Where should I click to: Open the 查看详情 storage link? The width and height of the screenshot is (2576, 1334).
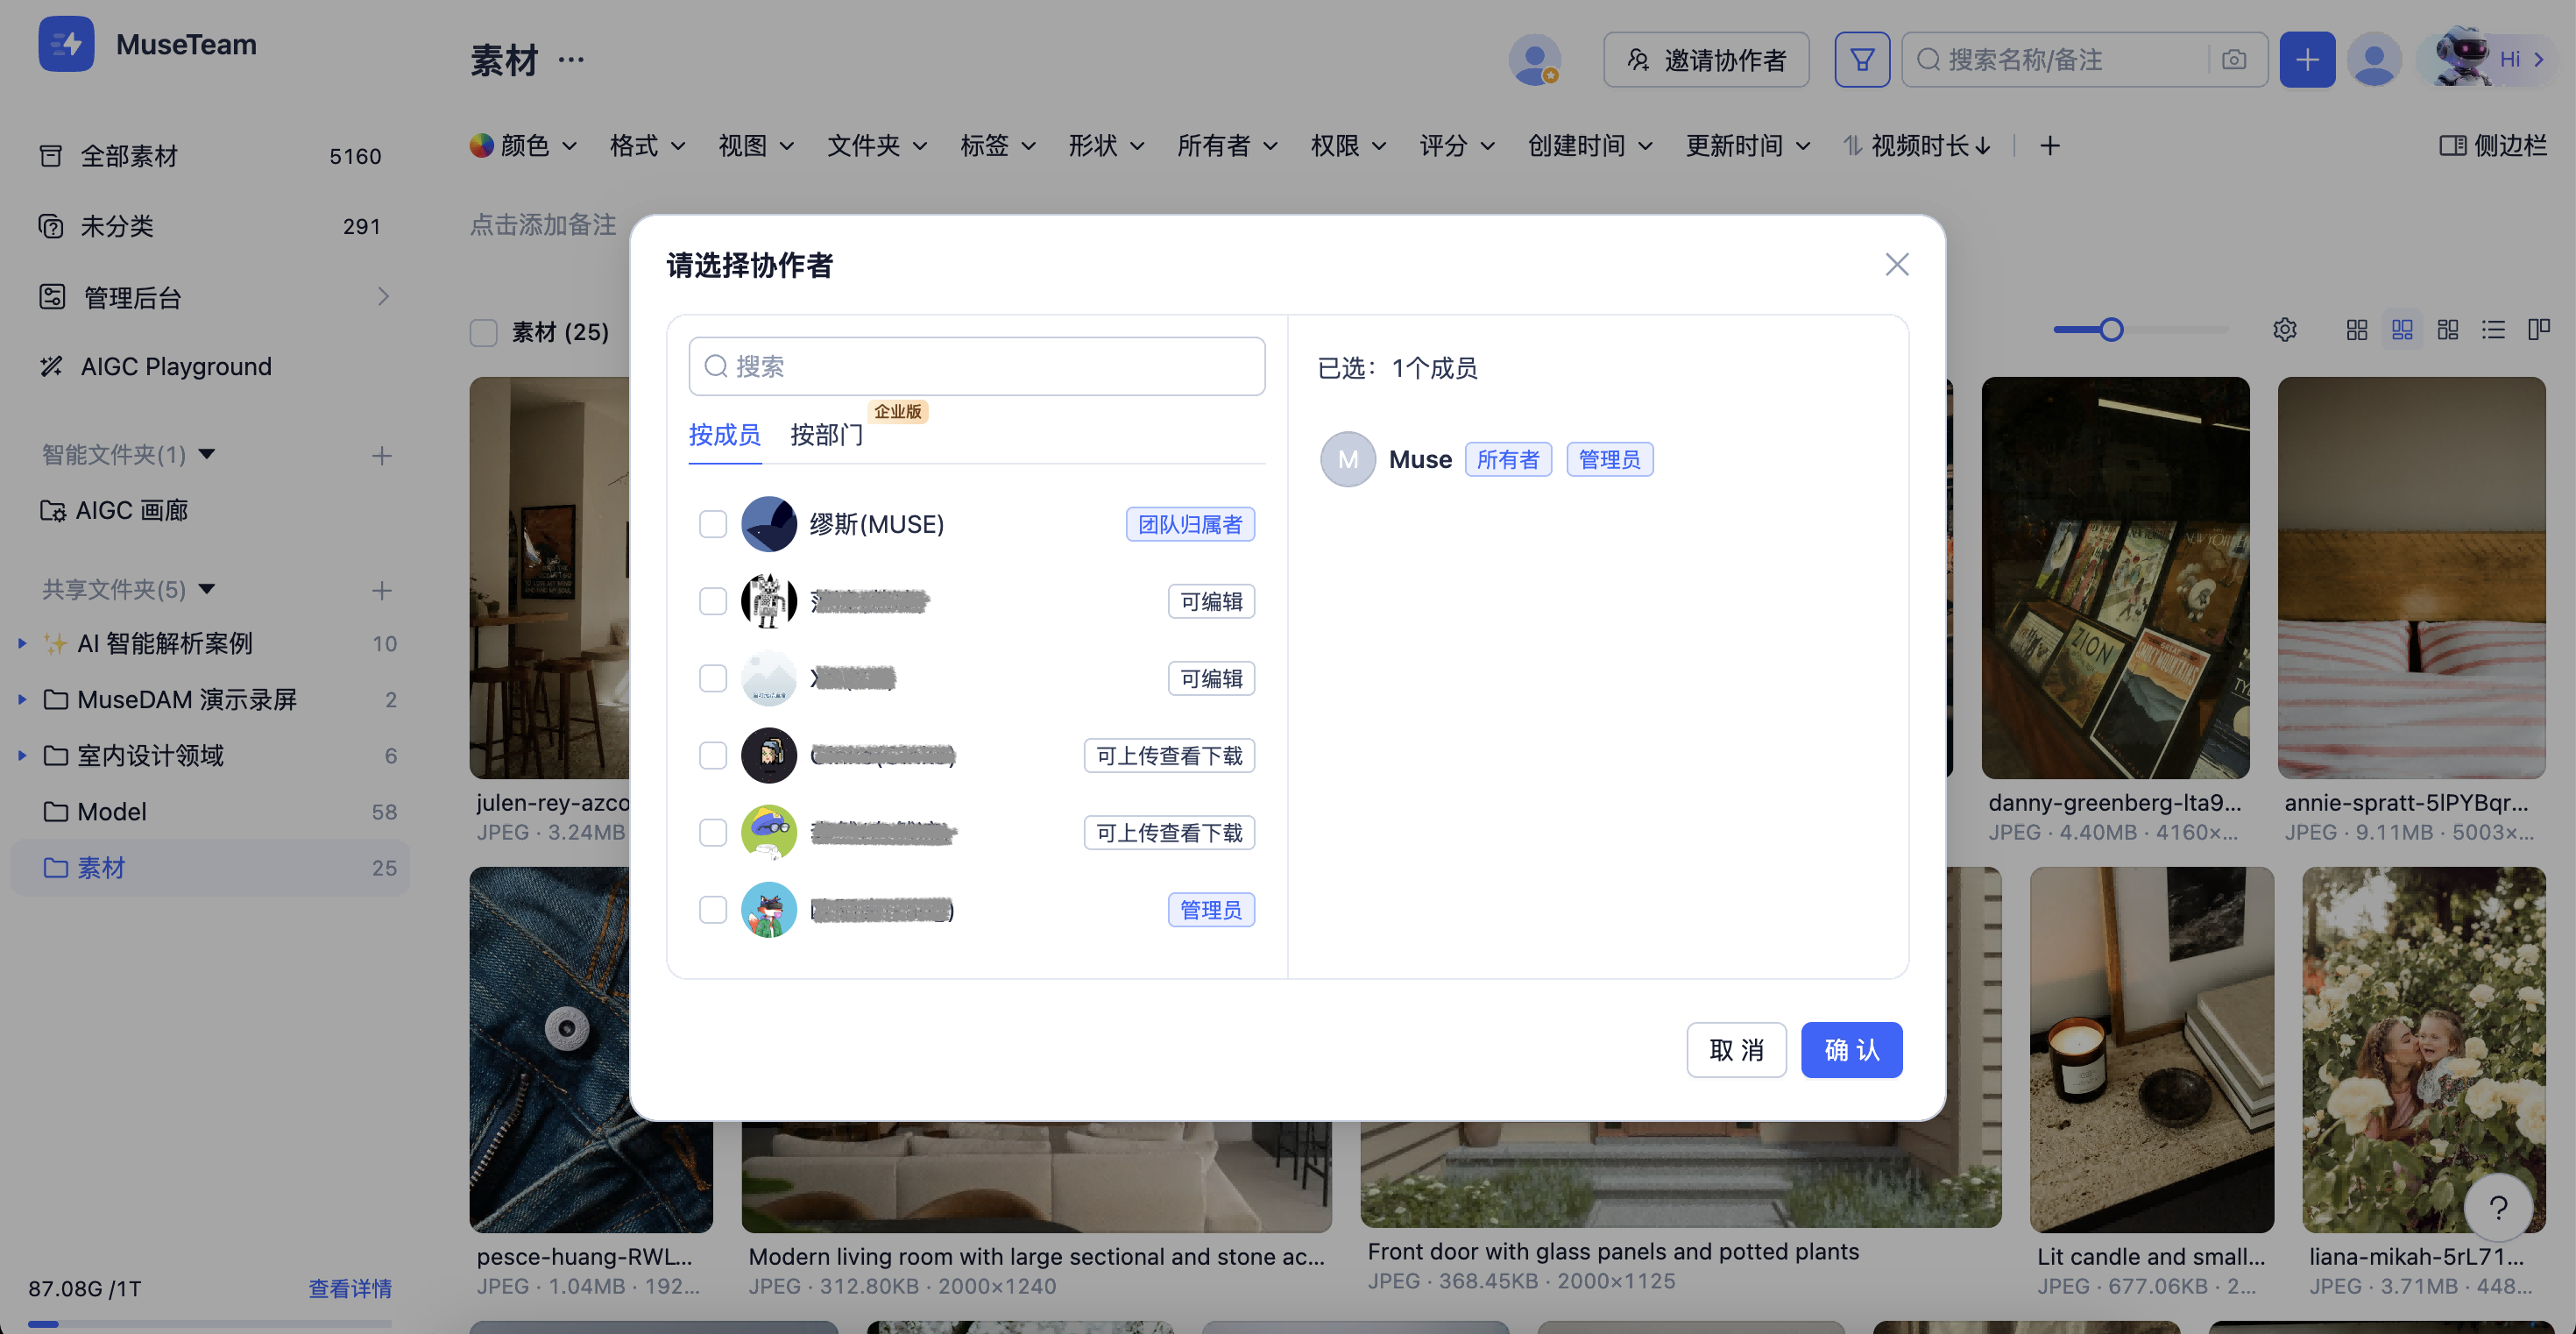coord(349,1288)
